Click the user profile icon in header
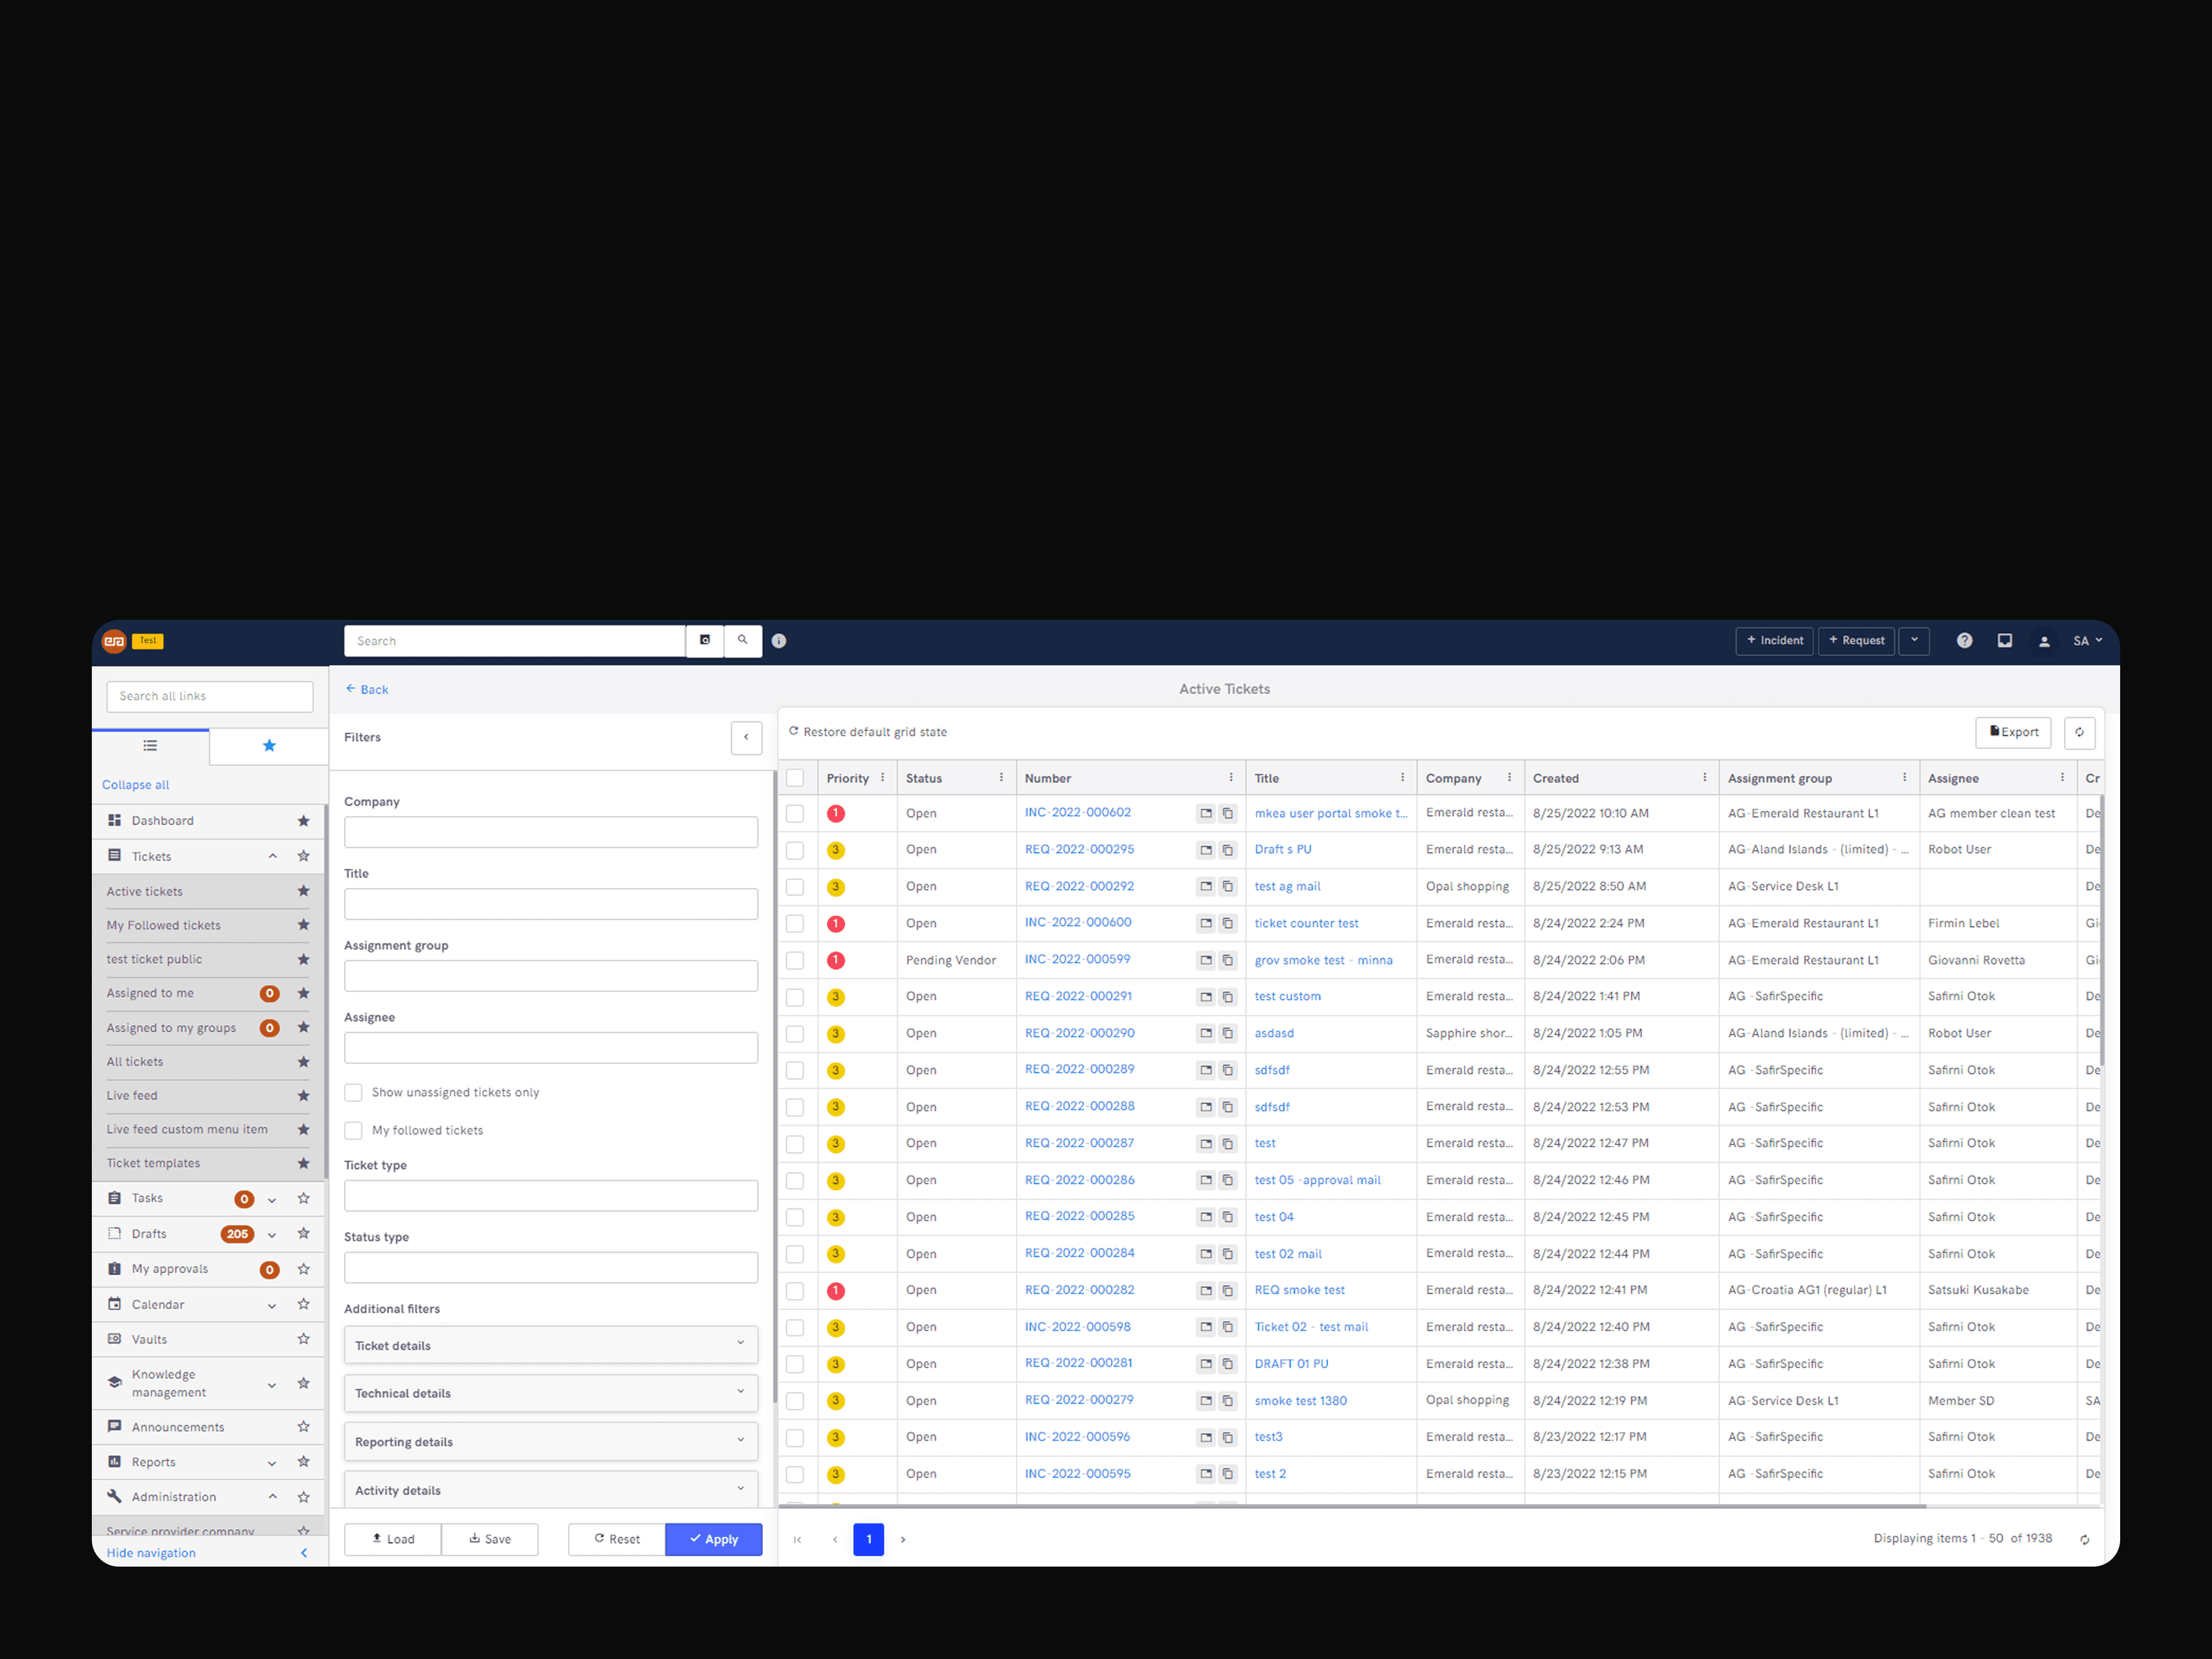The width and height of the screenshot is (2212, 1659). click(2044, 641)
